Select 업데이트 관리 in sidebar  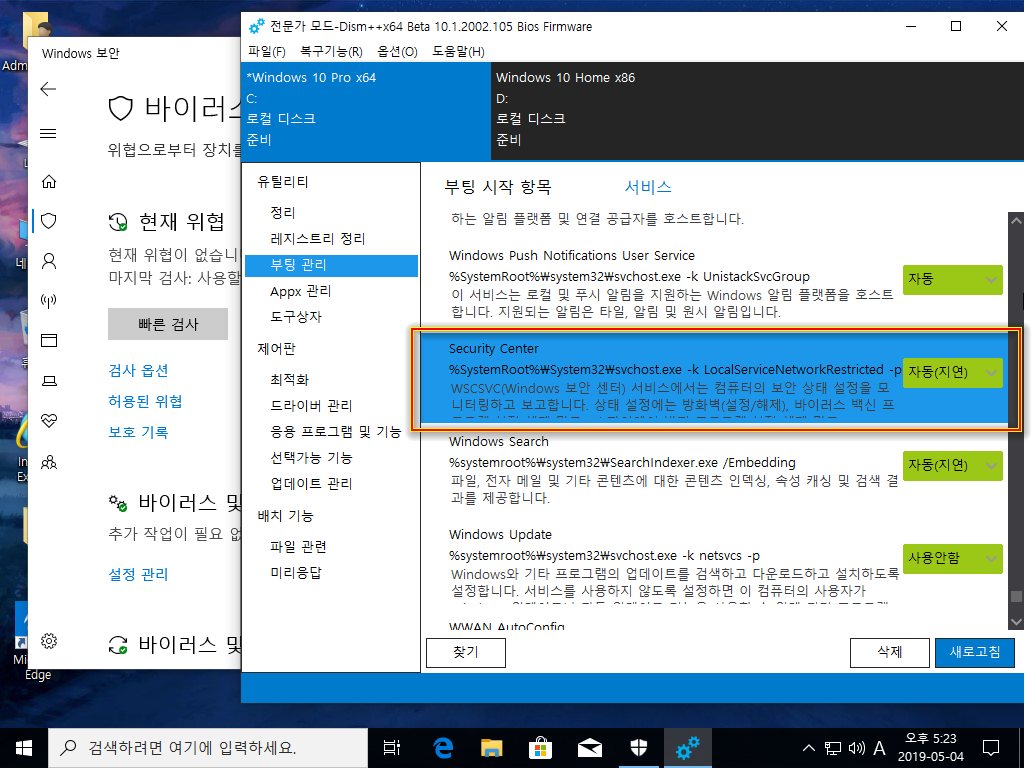click(311, 483)
